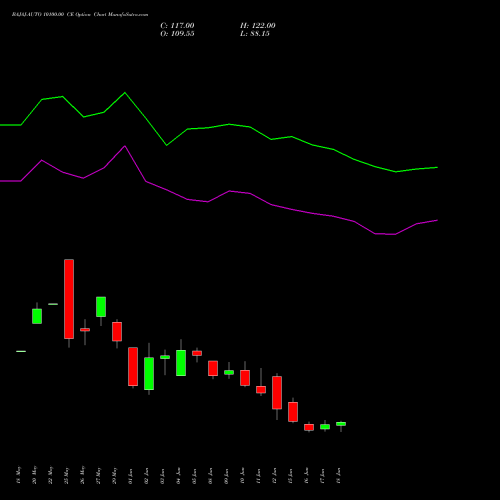Viewport: 500px width, 500px height.
Task: Click the open value 'O: 109.55'
Action: [x=177, y=34]
